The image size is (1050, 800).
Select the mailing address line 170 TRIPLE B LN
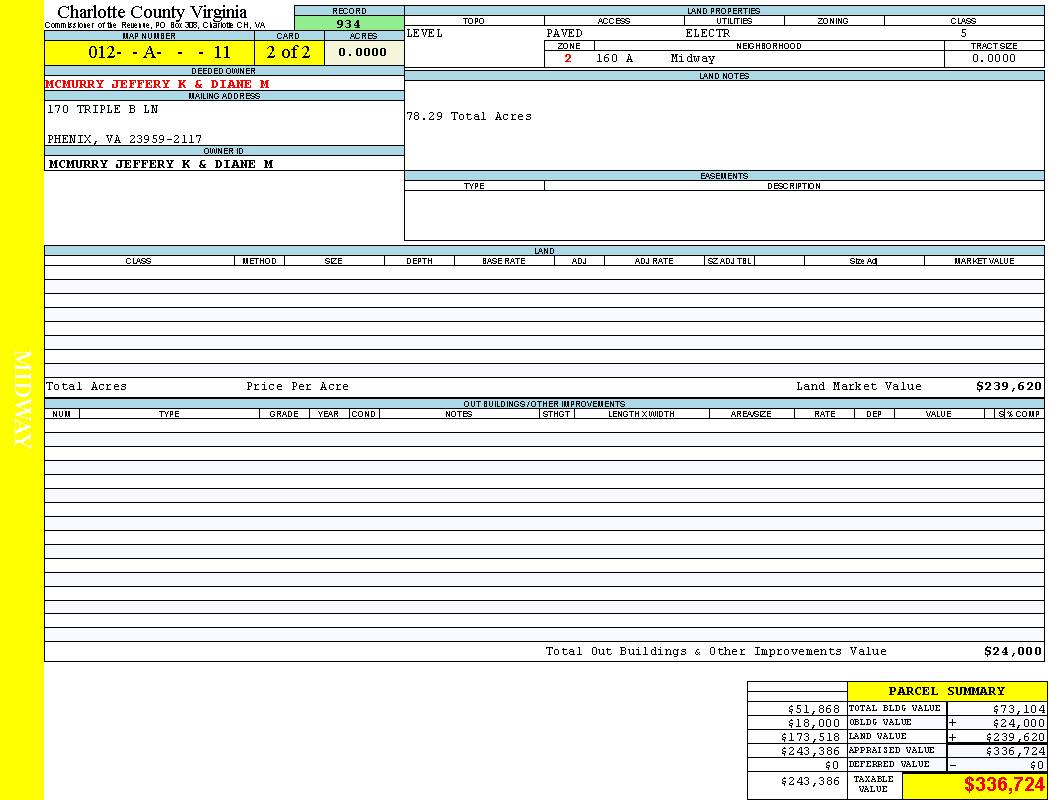coord(103,109)
